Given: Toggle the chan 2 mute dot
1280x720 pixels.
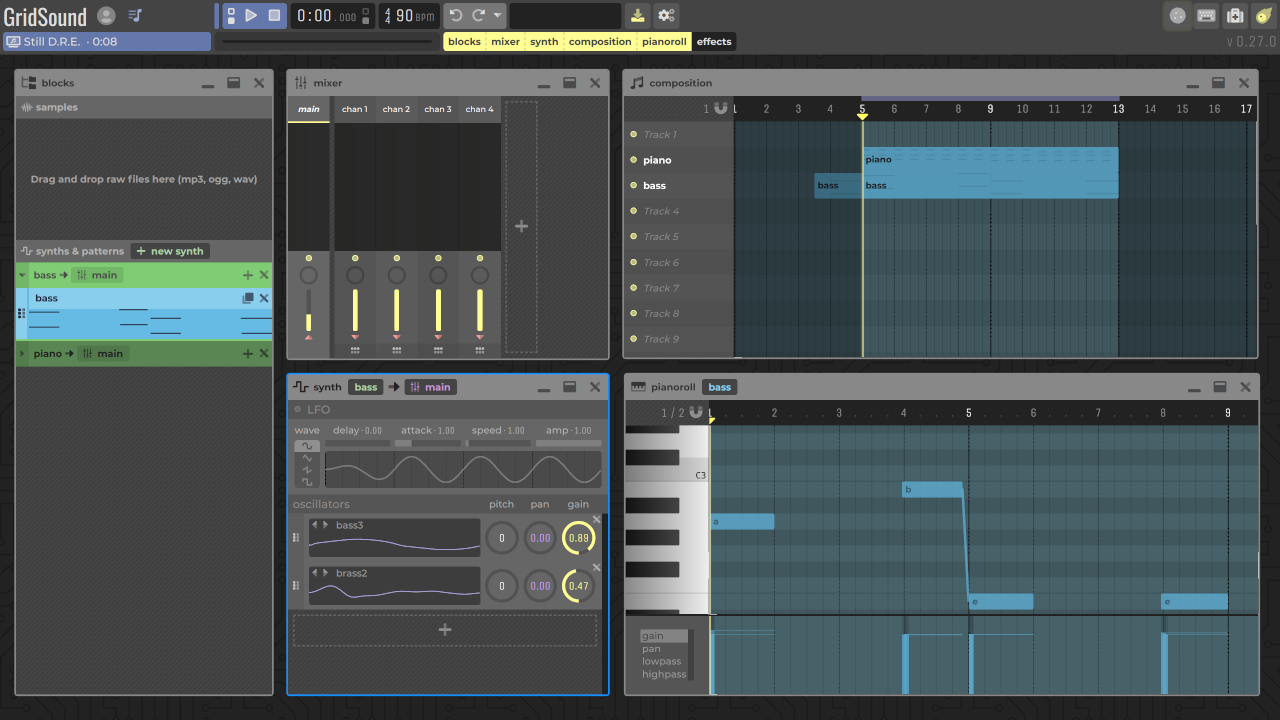Looking at the screenshot, I should click(x=397, y=258).
